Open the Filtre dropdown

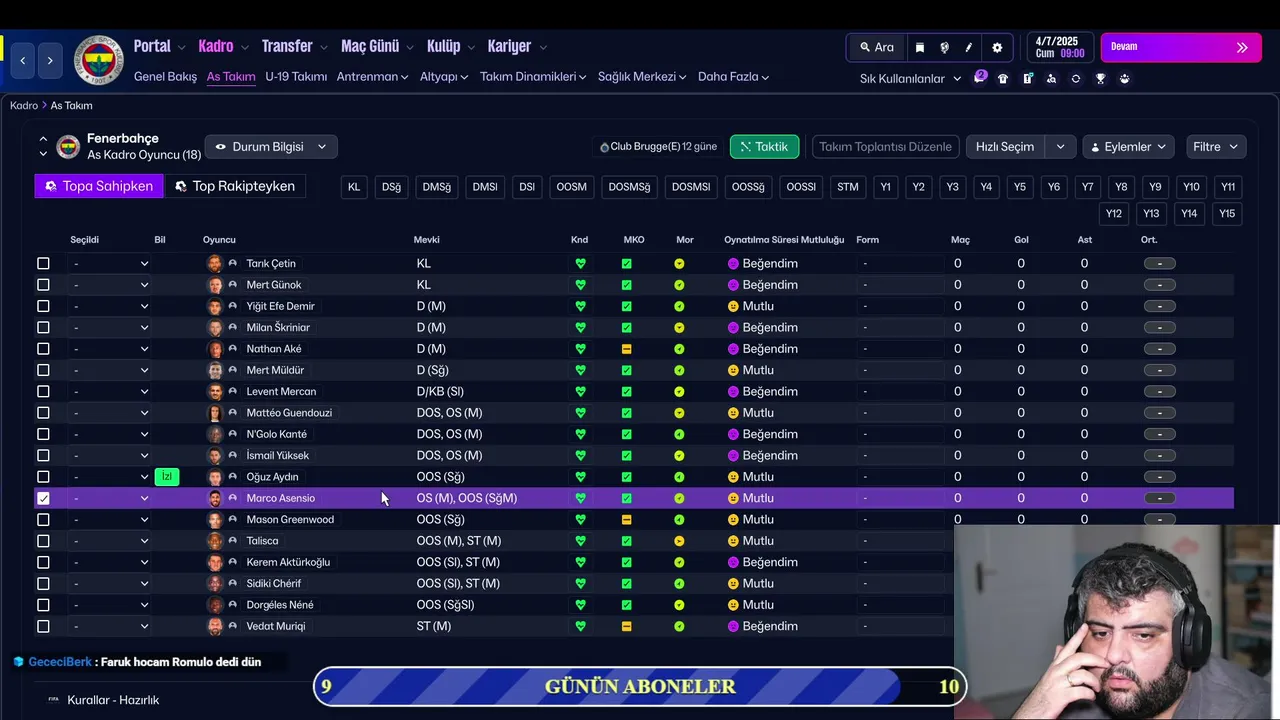click(x=1215, y=147)
